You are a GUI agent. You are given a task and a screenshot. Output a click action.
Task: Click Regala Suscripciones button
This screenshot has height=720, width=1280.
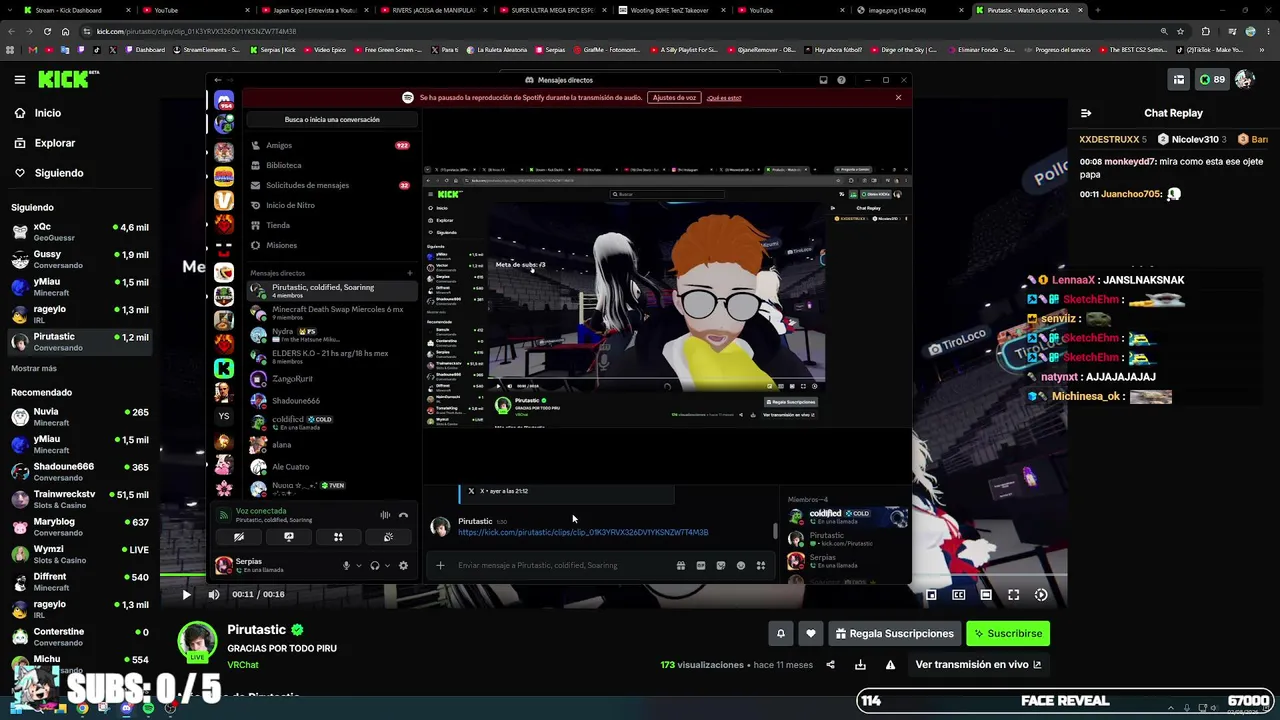(895, 633)
